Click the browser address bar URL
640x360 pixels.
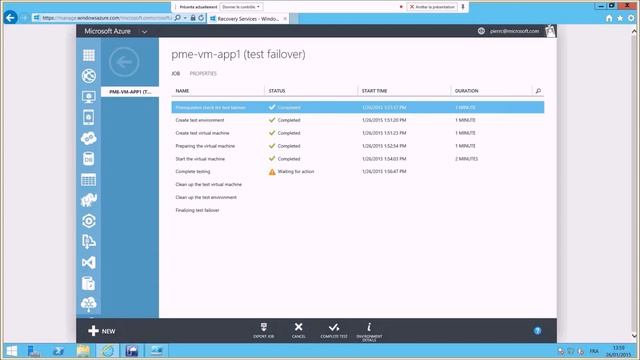pyautogui.click(x=107, y=18)
